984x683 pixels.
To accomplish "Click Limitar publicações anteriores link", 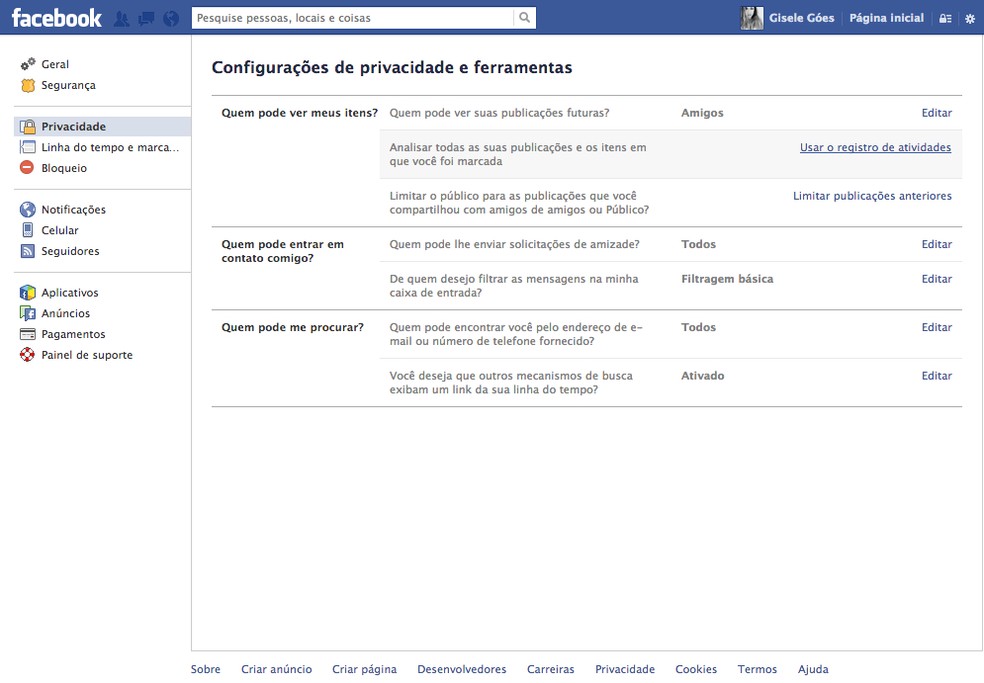I will [873, 196].
